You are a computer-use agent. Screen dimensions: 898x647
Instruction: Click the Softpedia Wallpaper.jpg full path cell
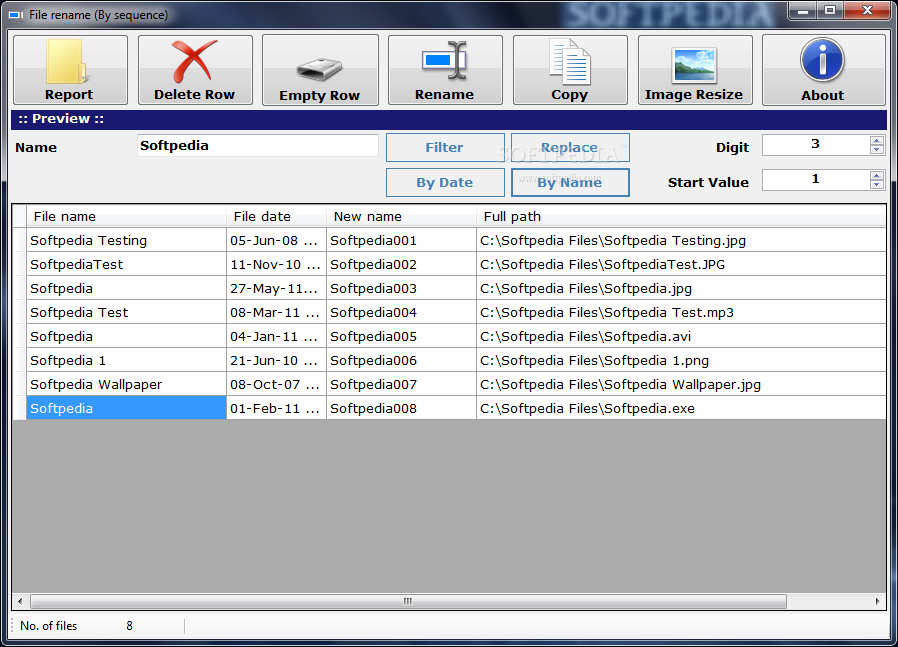[681, 385]
